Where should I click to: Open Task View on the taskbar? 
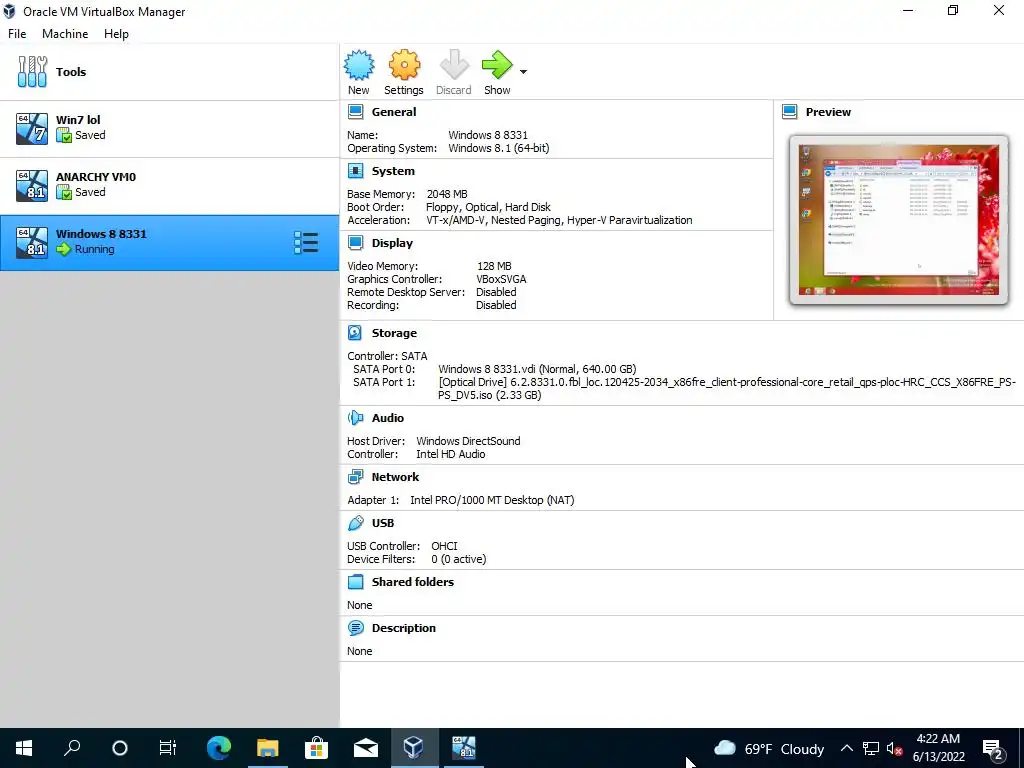click(x=168, y=748)
